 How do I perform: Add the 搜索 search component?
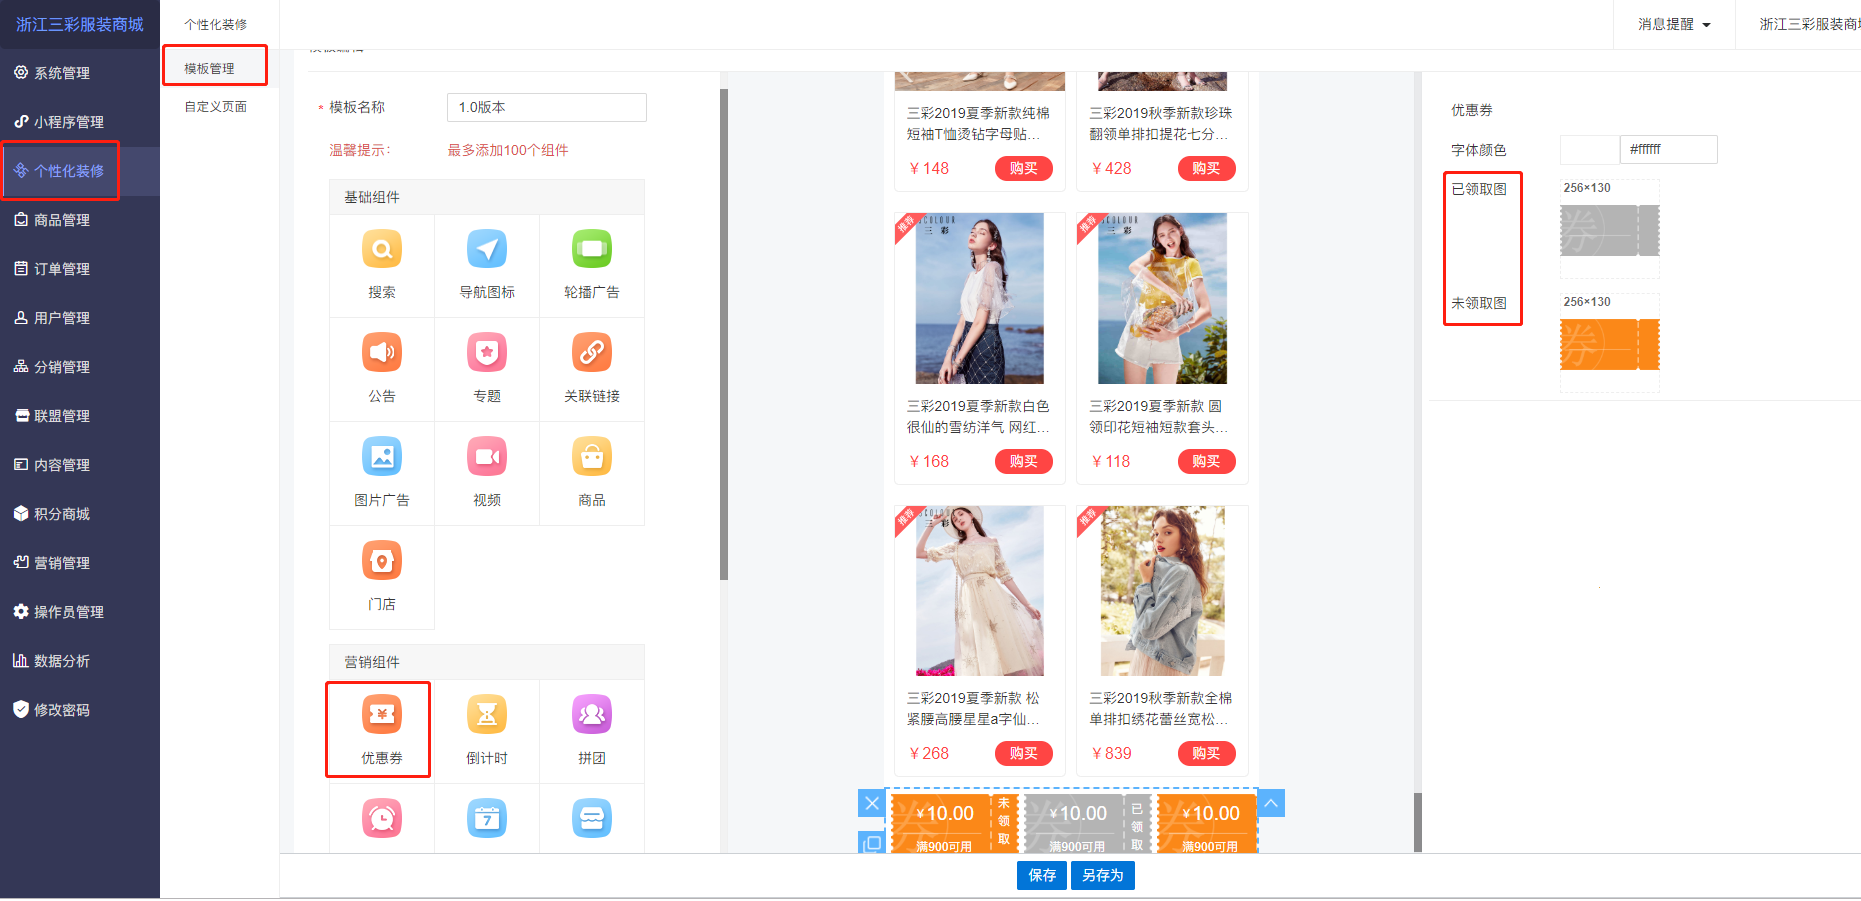tap(382, 266)
